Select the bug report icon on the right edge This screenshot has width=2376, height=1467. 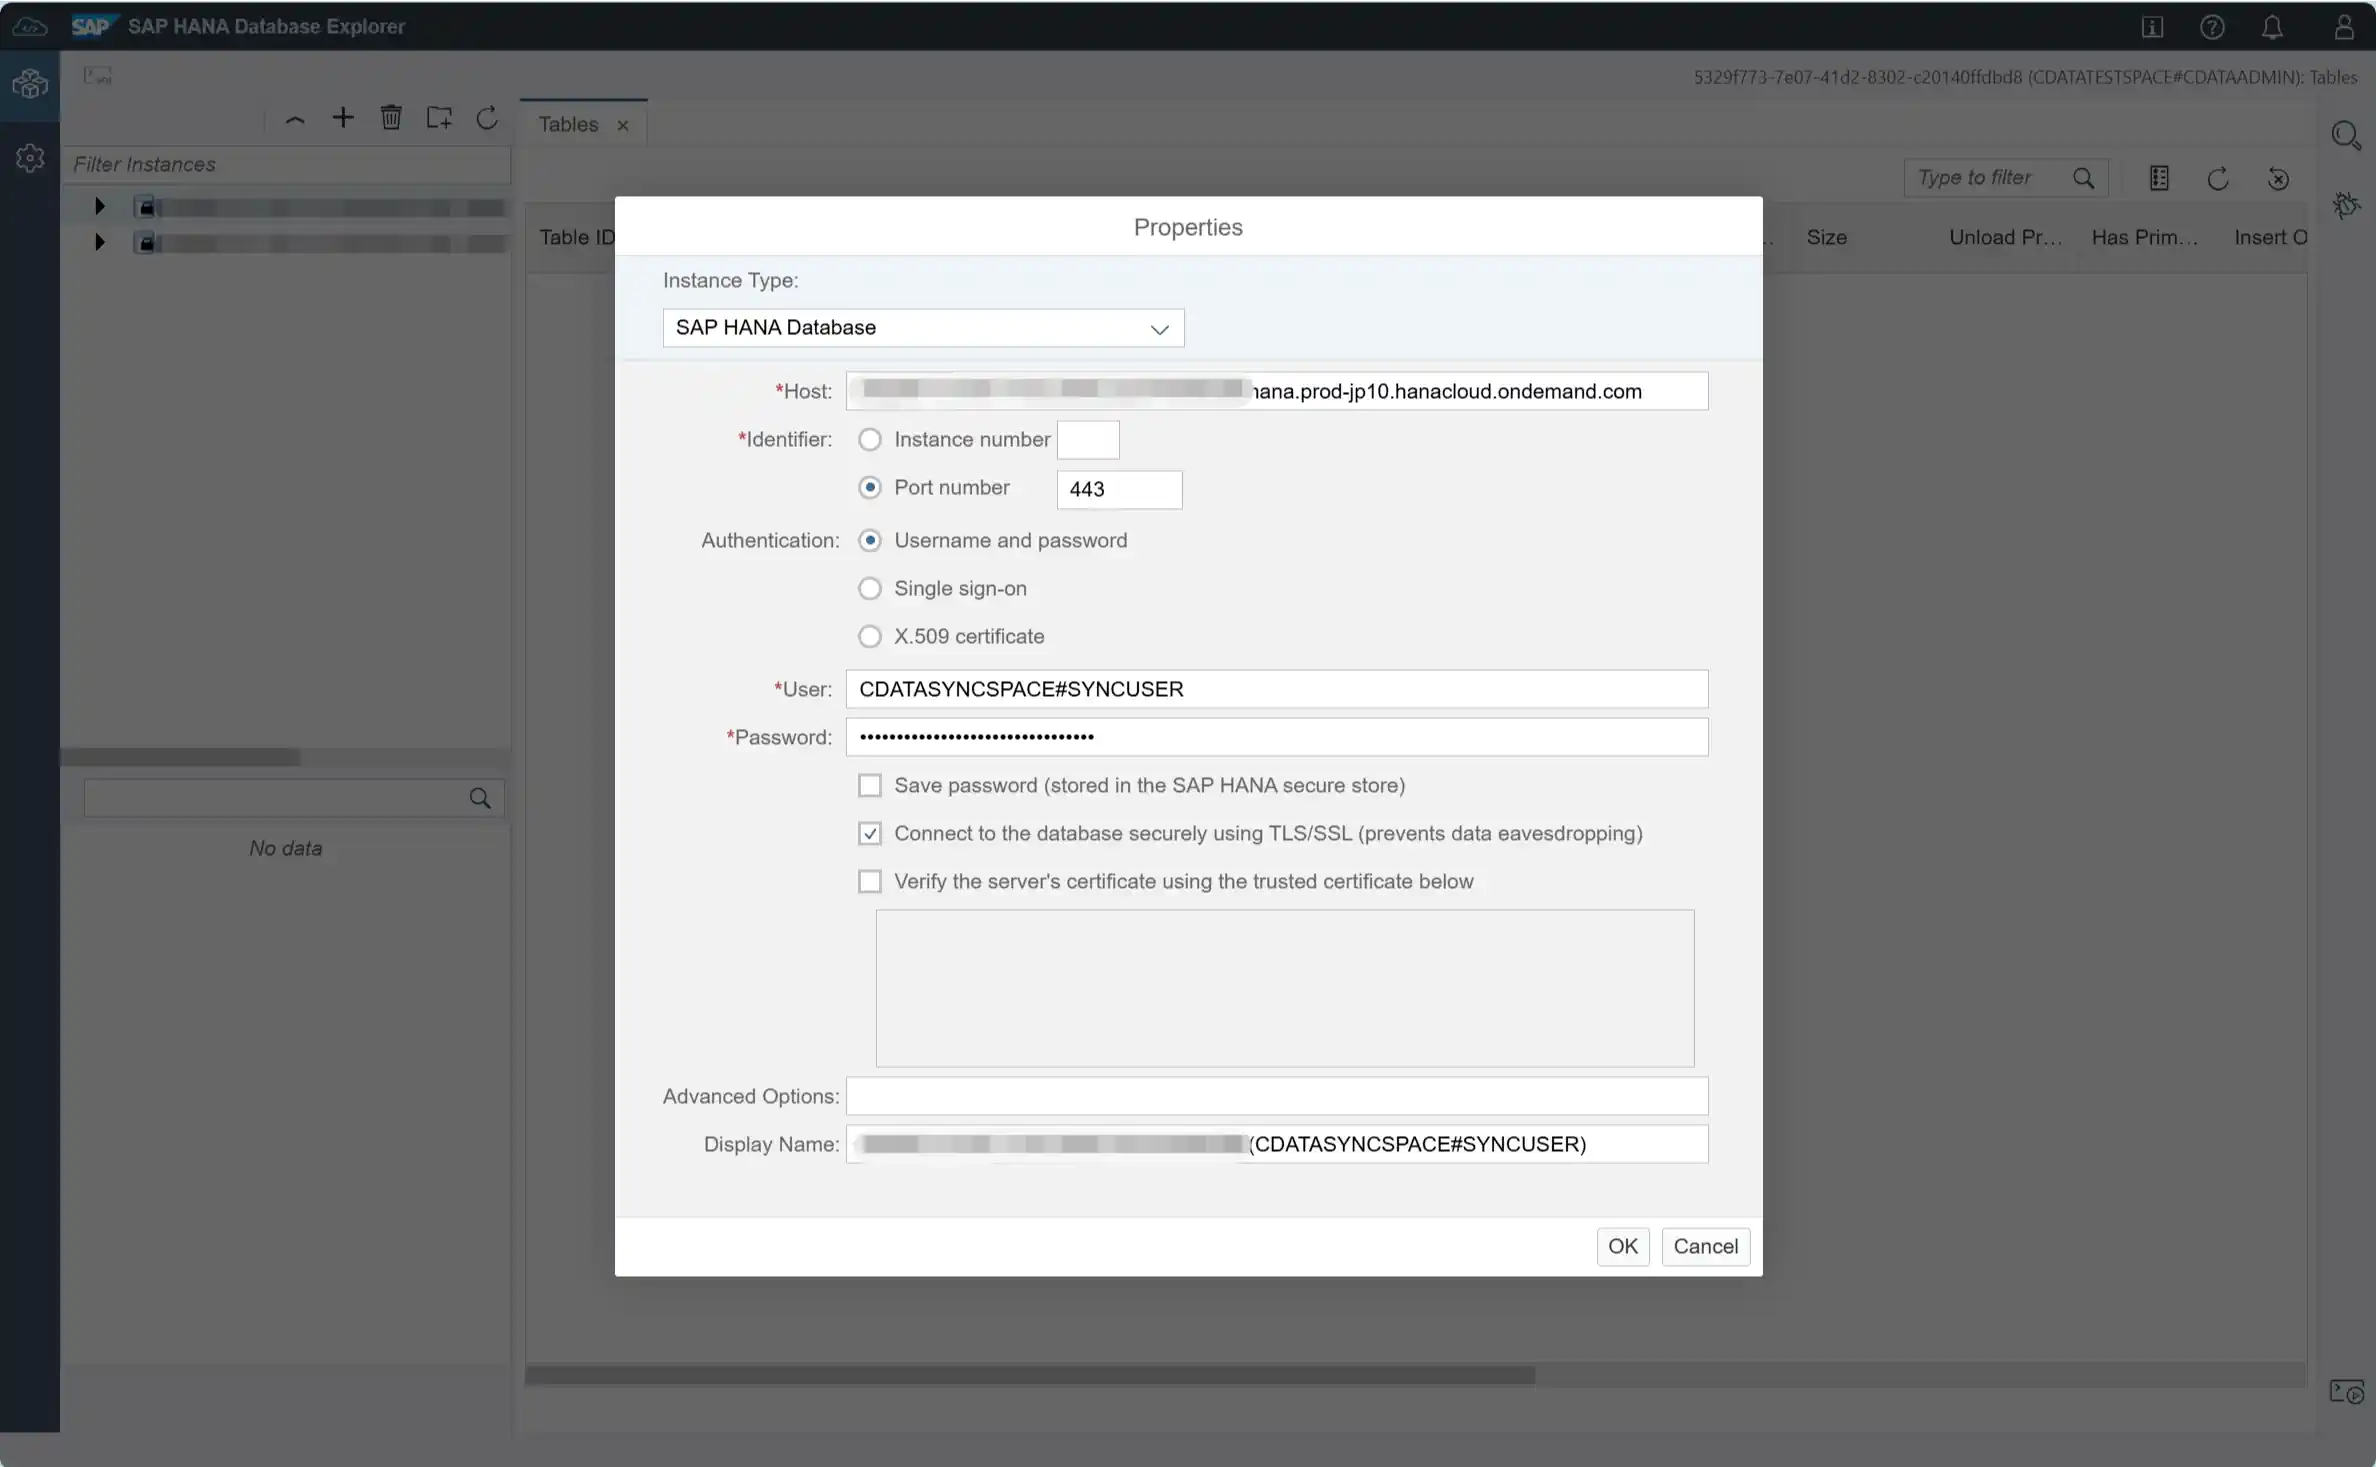tap(2348, 204)
